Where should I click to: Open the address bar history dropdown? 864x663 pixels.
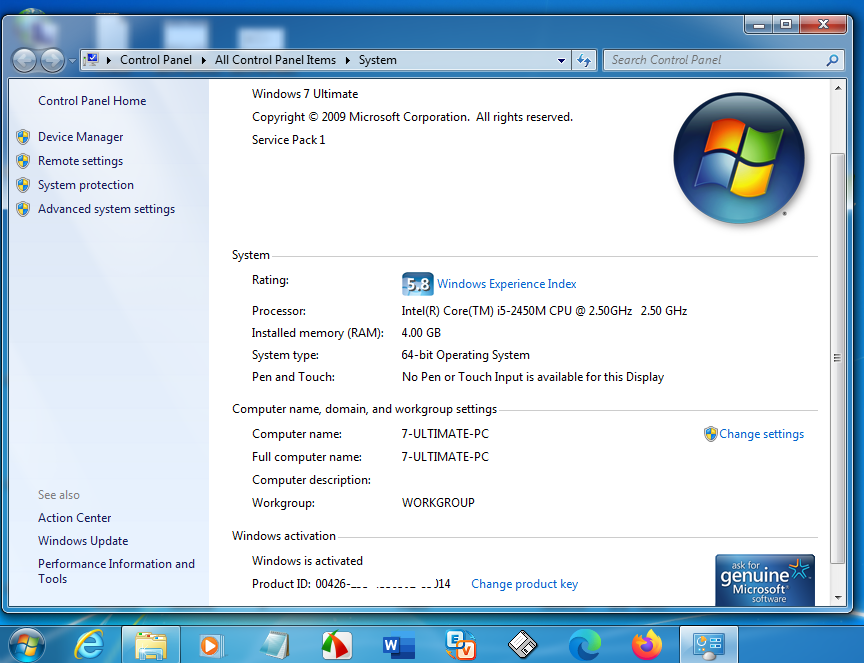(561, 60)
